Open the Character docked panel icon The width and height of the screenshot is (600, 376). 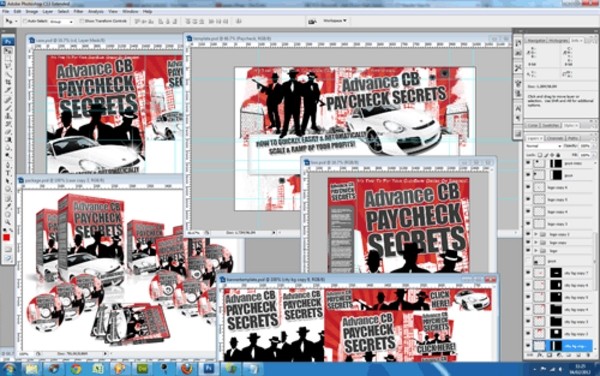coord(518,109)
